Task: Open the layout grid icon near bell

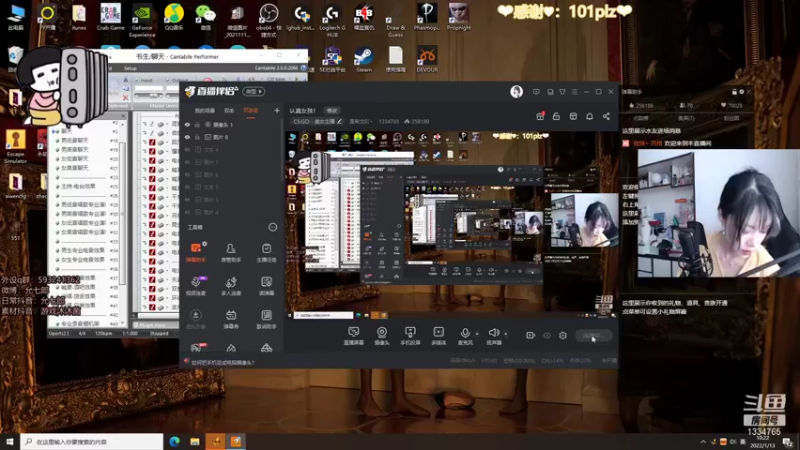Action: [x=573, y=116]
